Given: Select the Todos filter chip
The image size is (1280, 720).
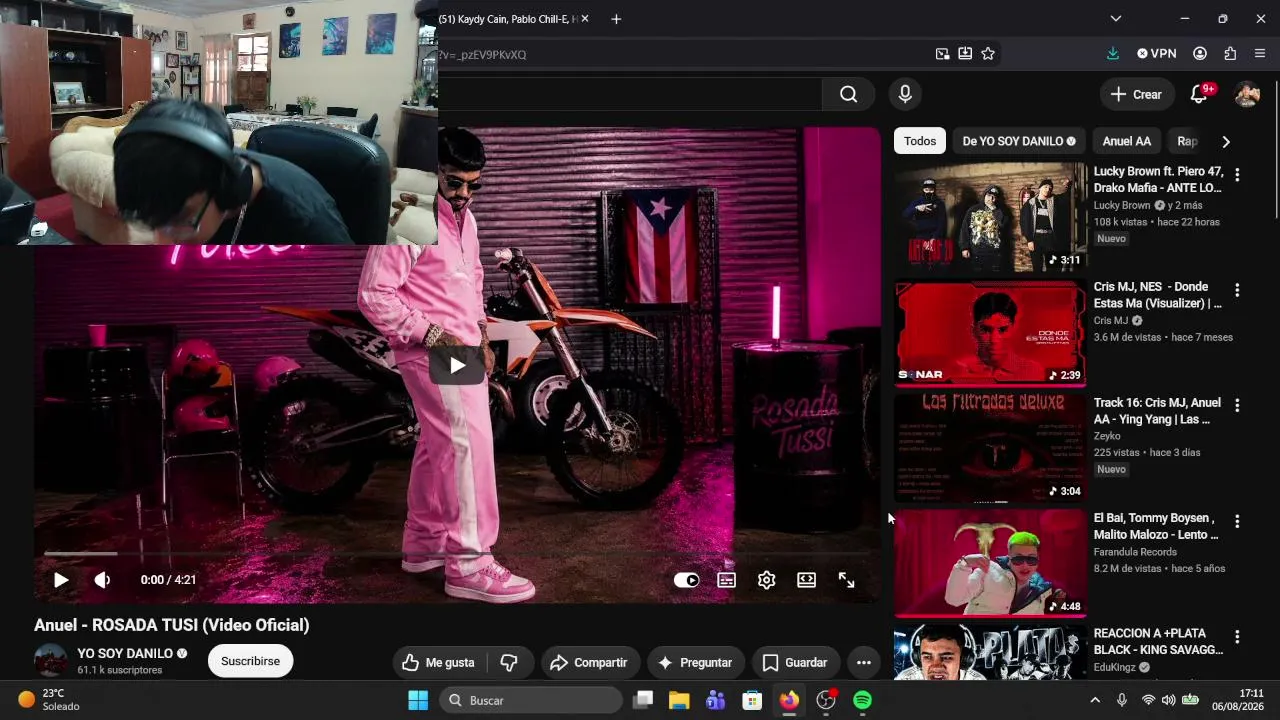Looking at the screenshot, I should click(920, 141).
